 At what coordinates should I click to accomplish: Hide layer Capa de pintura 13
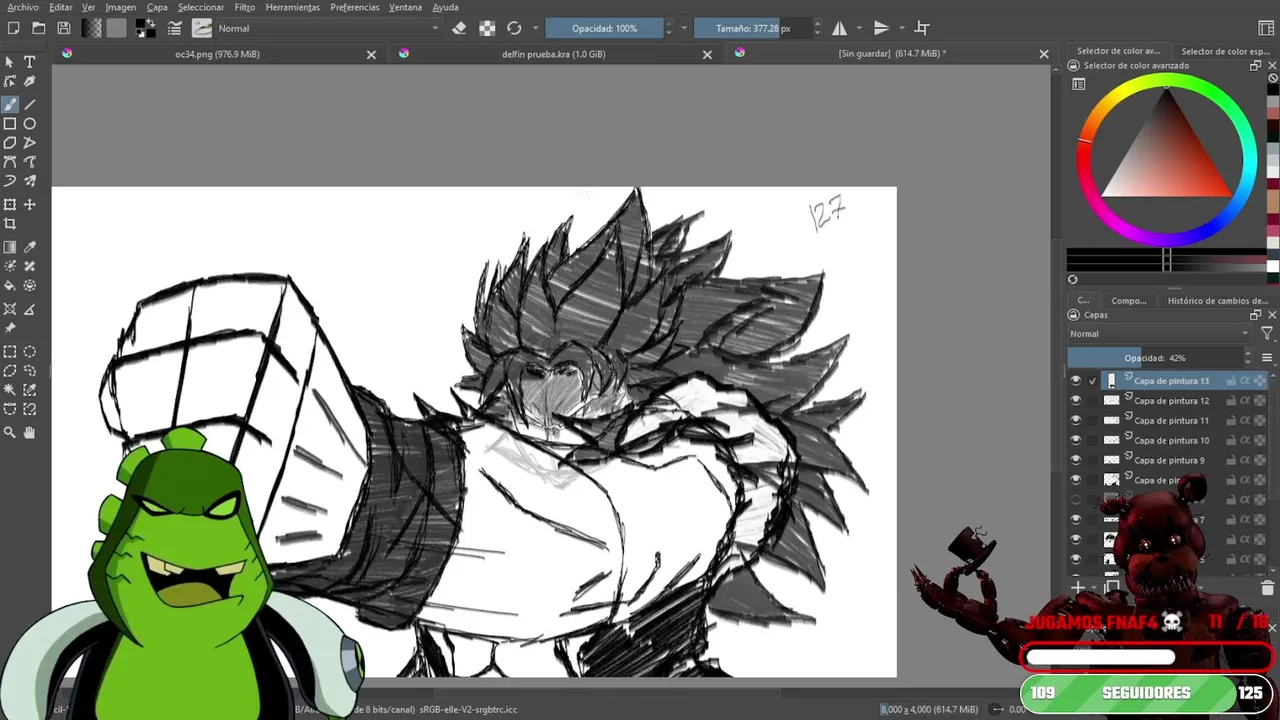(x=1076, y=381)
